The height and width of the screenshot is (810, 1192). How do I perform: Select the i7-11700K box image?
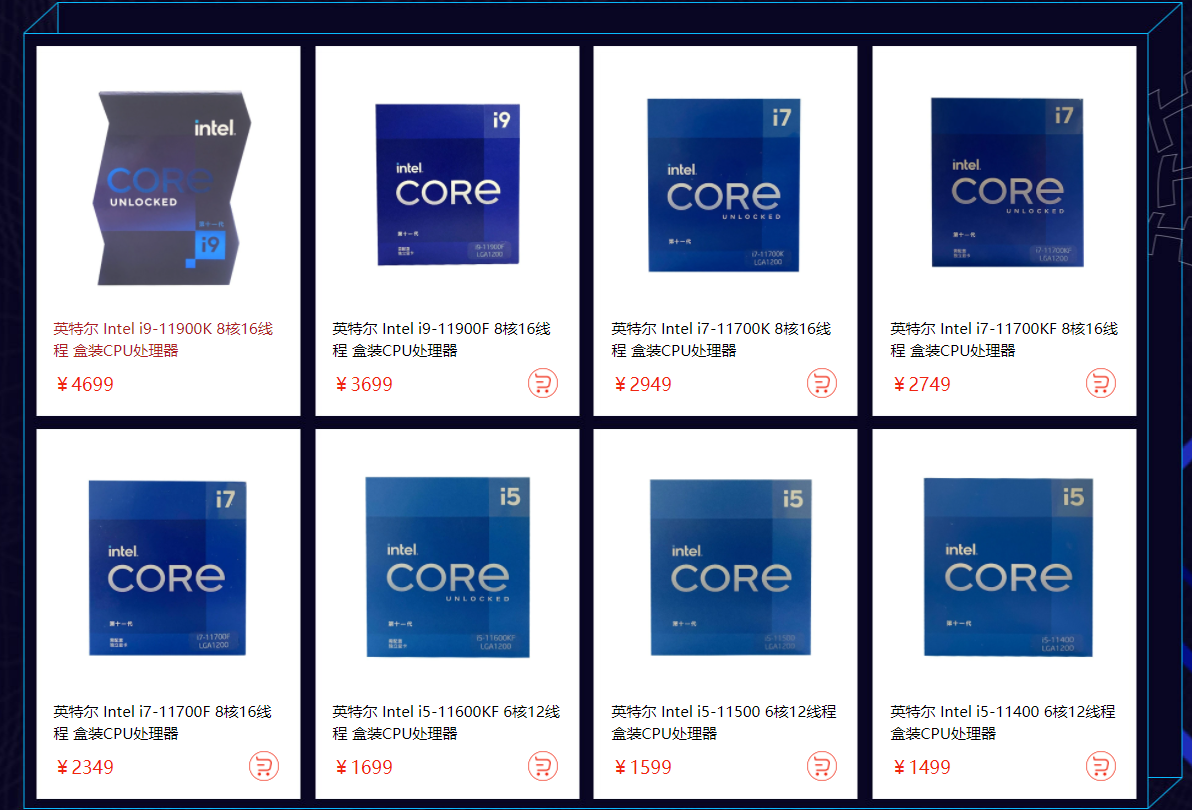(x=724, y=185)
